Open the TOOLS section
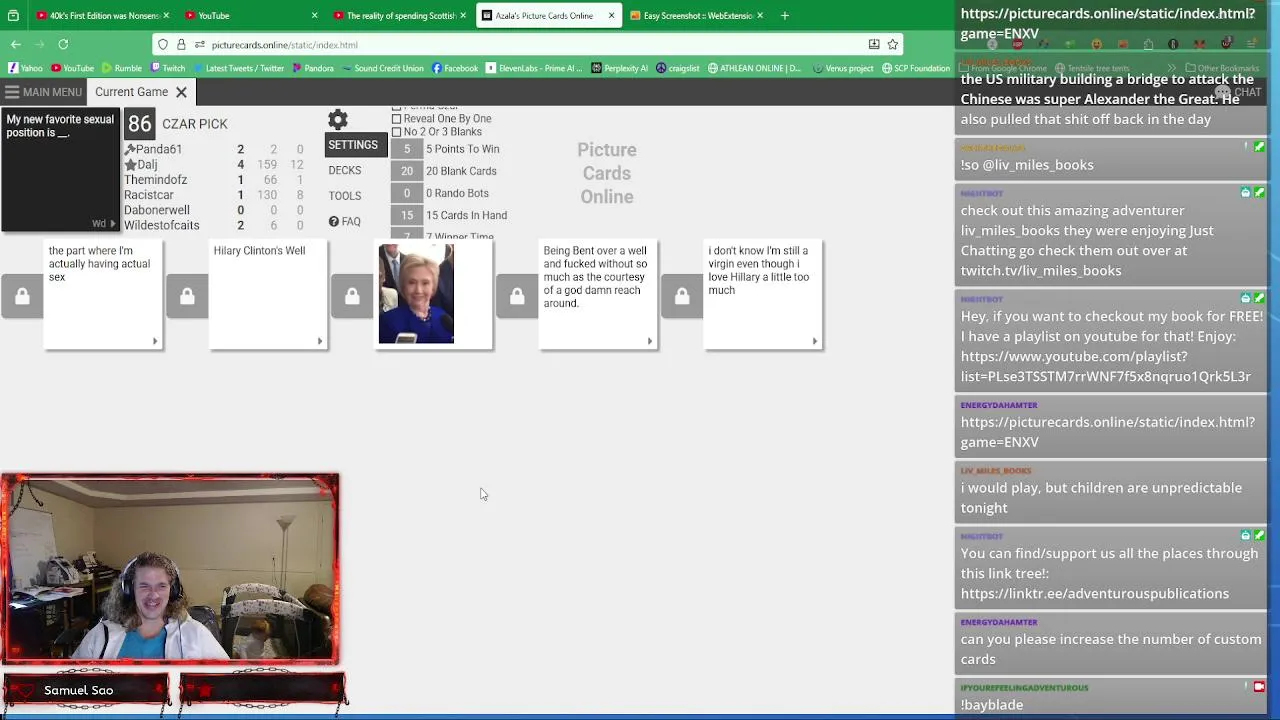This screenshot has height=720, width=1280. click(345, 196)
